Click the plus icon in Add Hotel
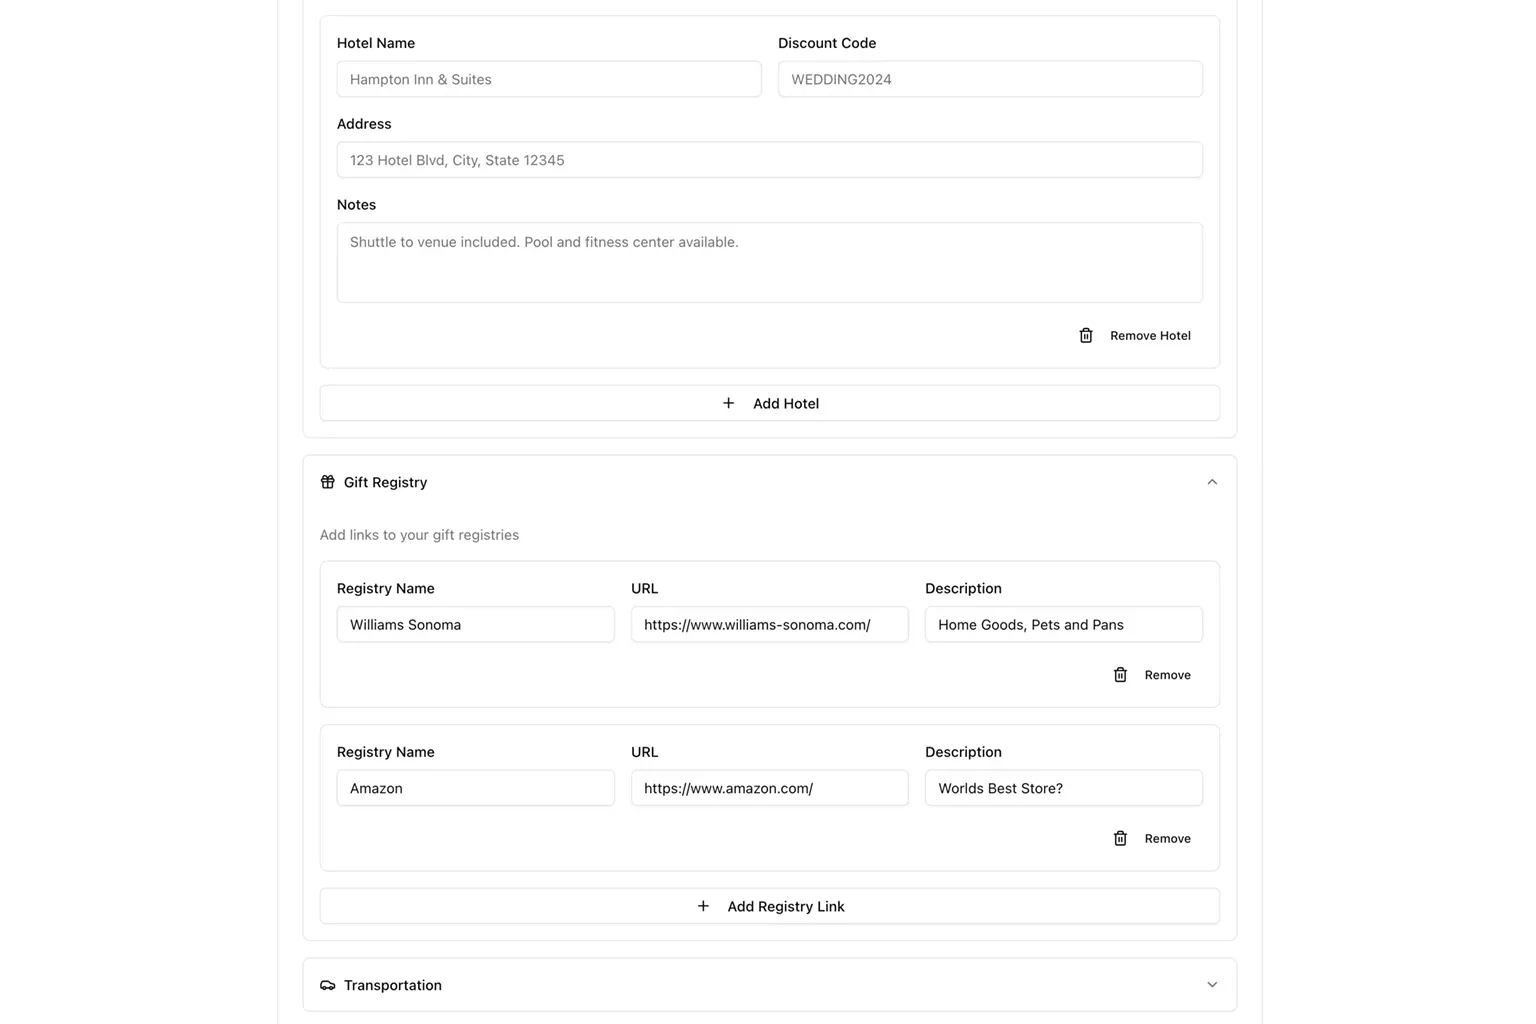The image size is (1536, 1024). tap(728, 403)
